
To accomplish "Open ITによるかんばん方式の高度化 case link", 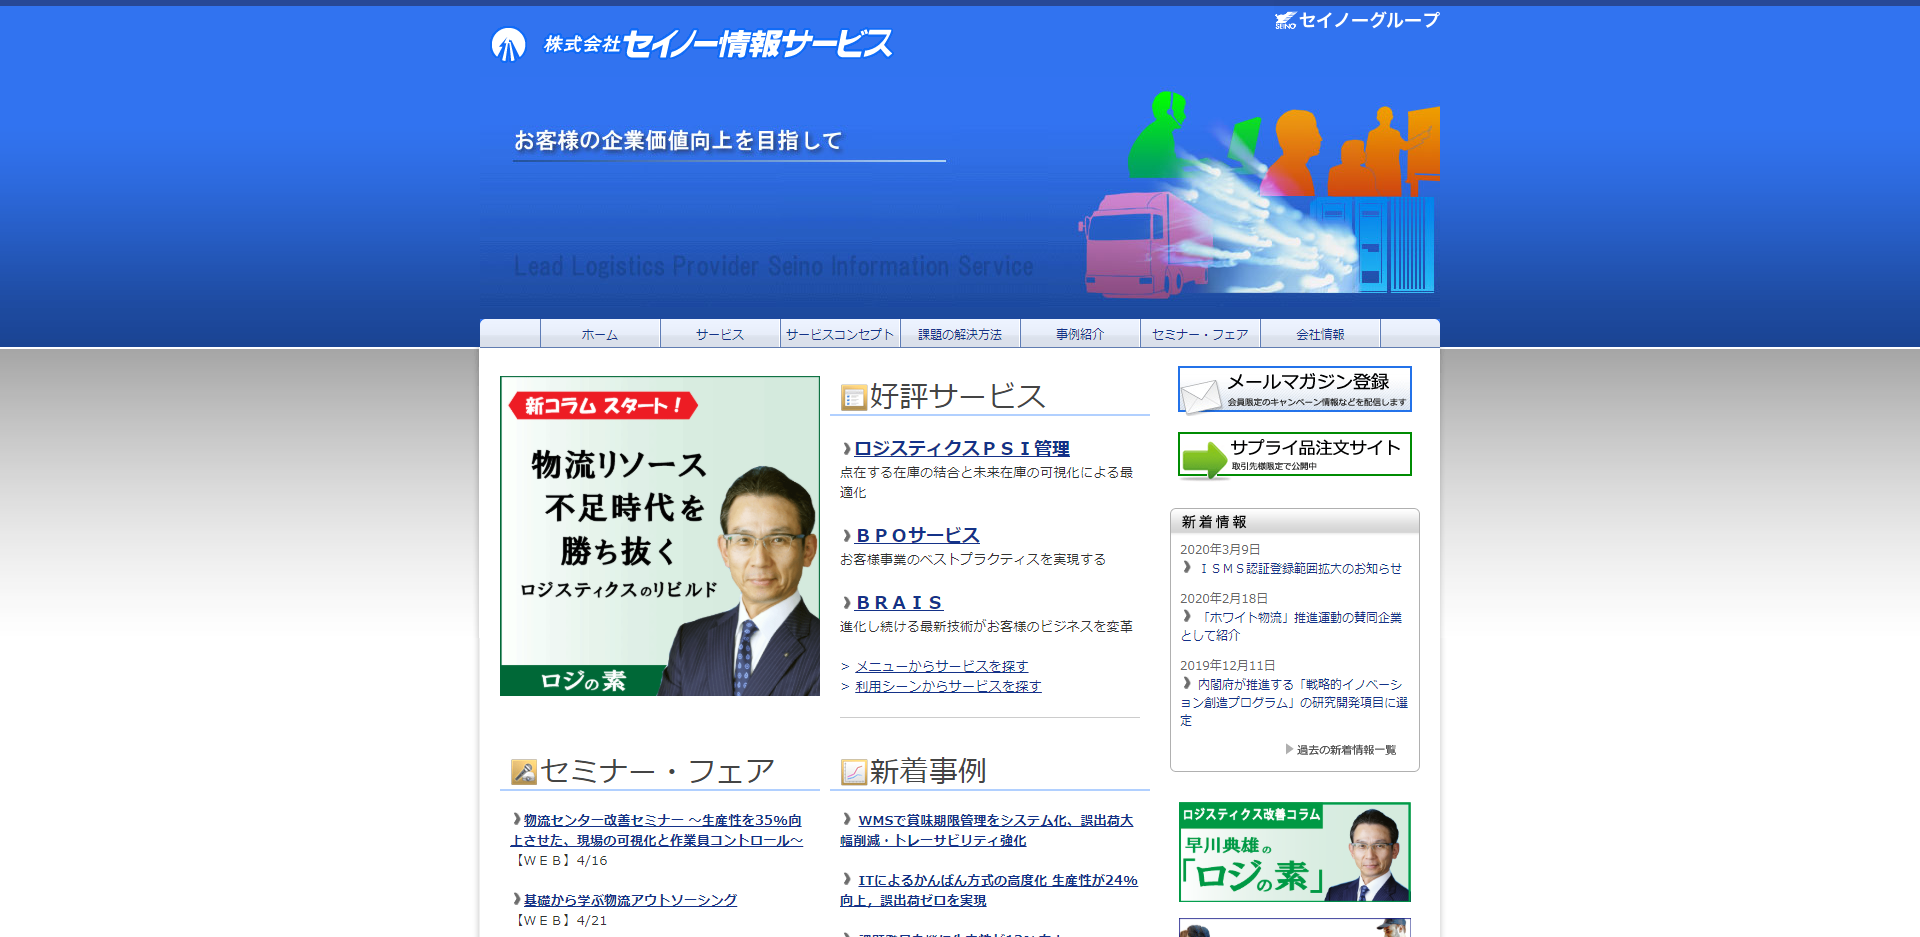I will click(989, 890).
